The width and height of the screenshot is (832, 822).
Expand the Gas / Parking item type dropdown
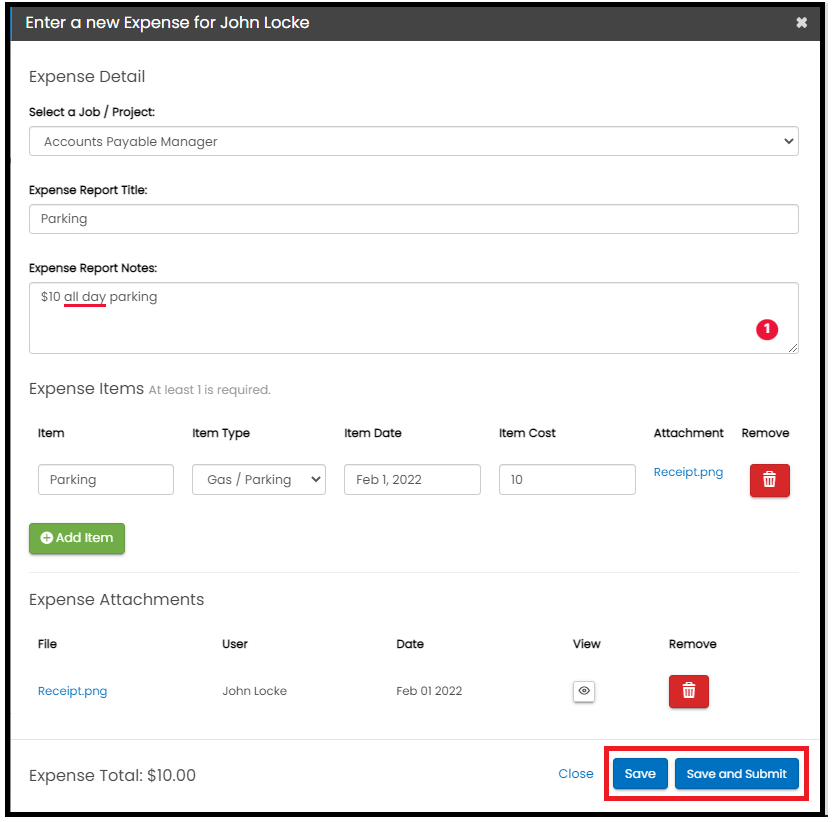click(259, 480)
